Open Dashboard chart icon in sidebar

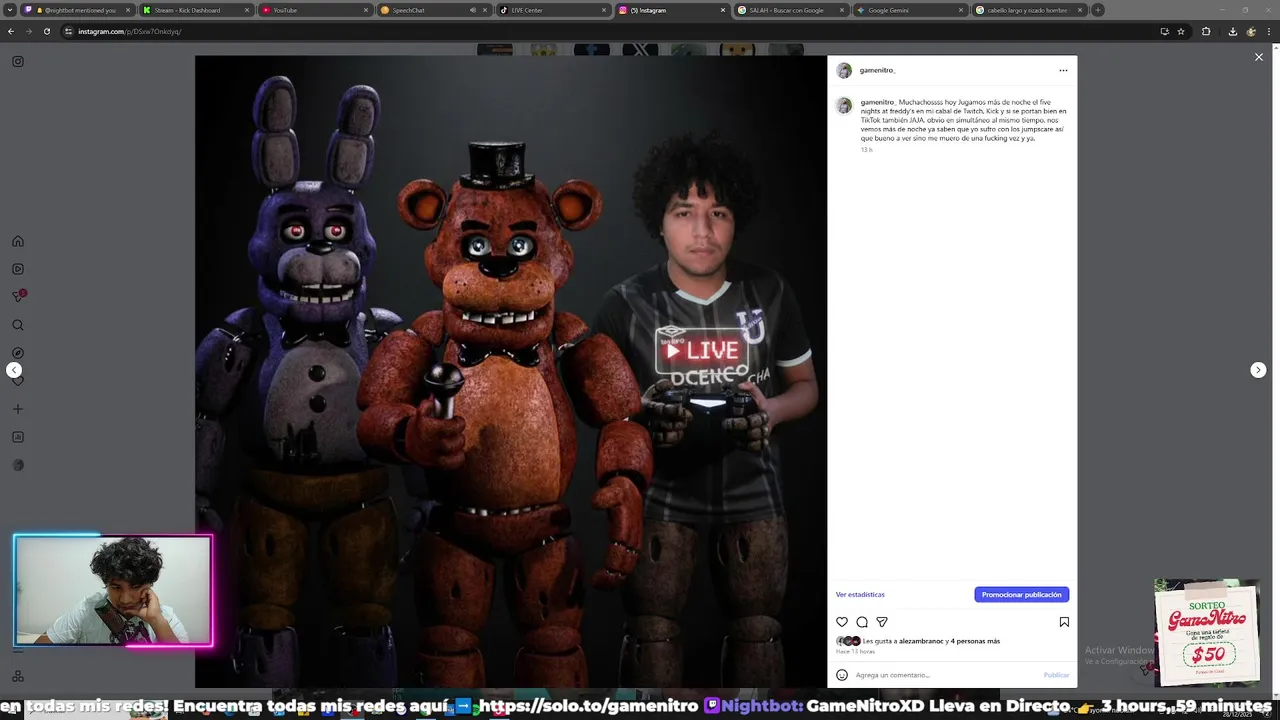click(x=18, y=437)
